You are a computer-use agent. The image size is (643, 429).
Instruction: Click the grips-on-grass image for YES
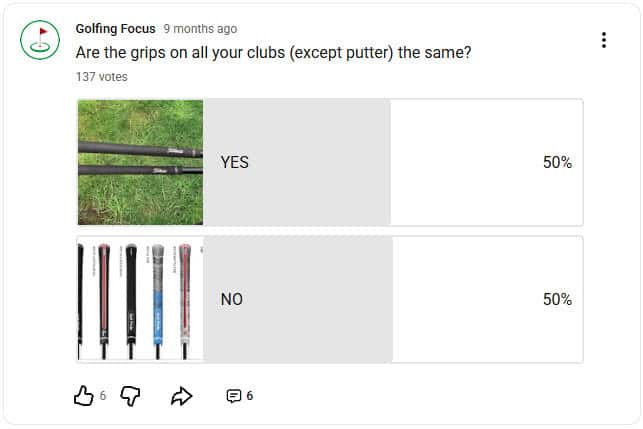140,162
